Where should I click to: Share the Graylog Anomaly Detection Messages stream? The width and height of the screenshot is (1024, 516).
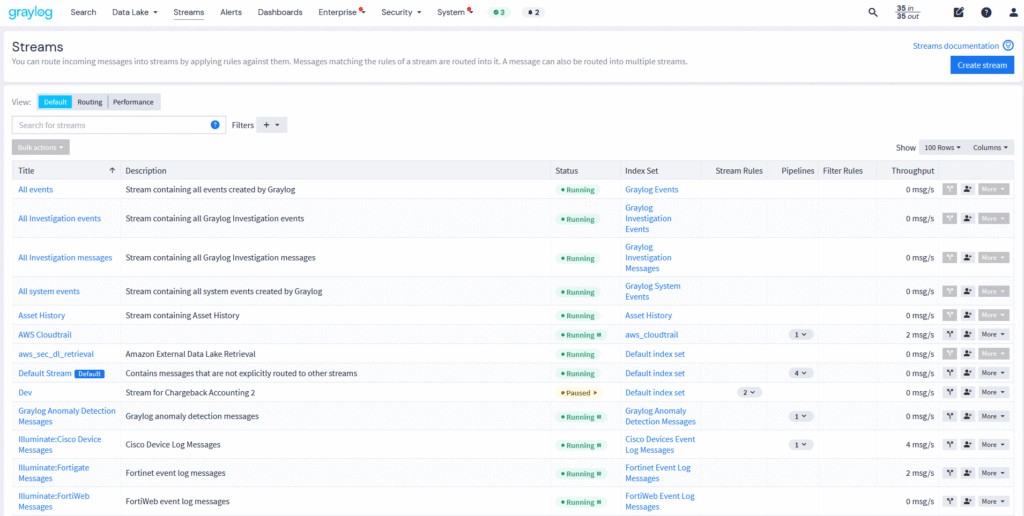pyautogui.click(x=968, y=416)
